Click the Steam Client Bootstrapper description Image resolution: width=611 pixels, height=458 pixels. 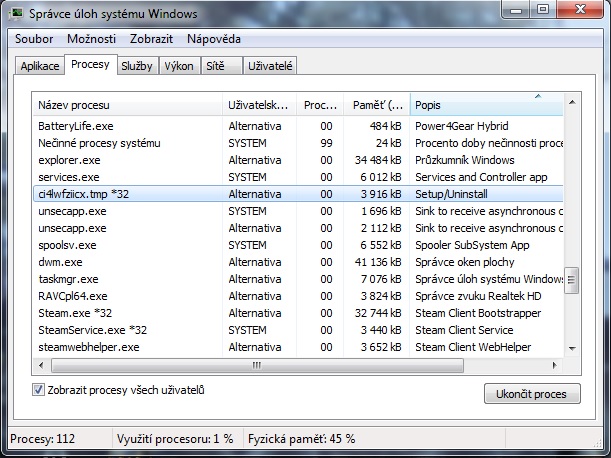pos(478,313)
